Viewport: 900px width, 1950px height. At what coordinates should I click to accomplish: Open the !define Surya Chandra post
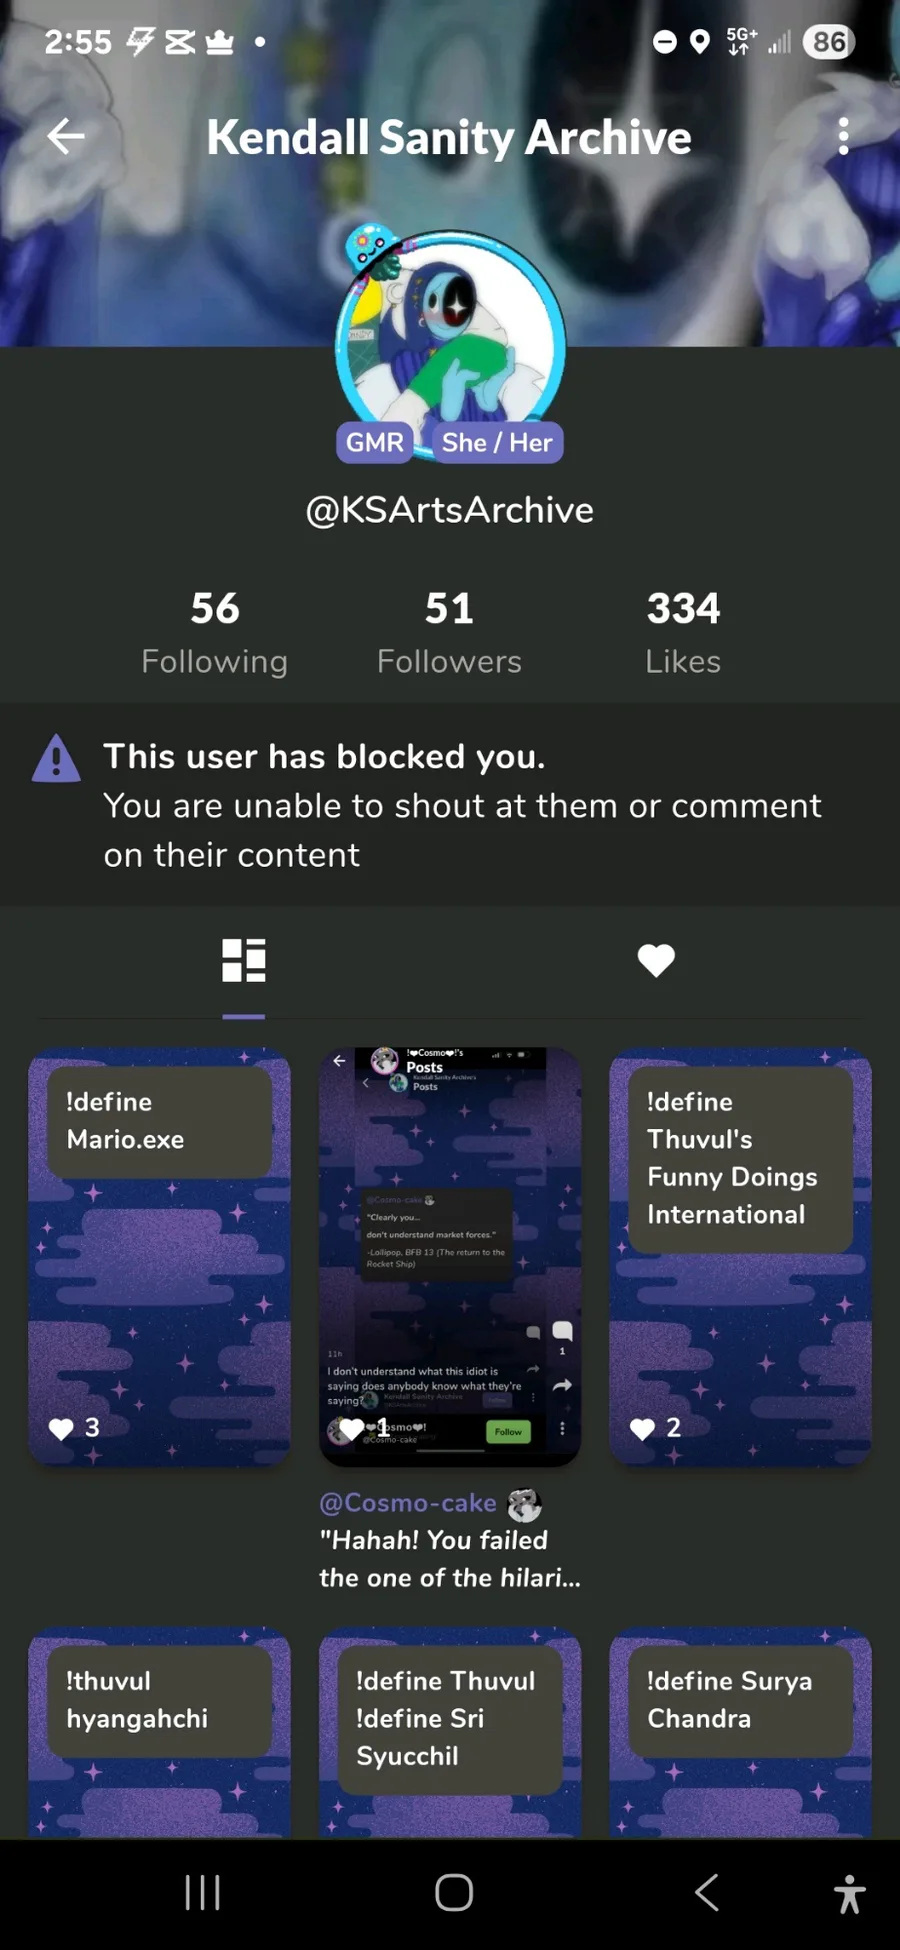(741, 1733)
